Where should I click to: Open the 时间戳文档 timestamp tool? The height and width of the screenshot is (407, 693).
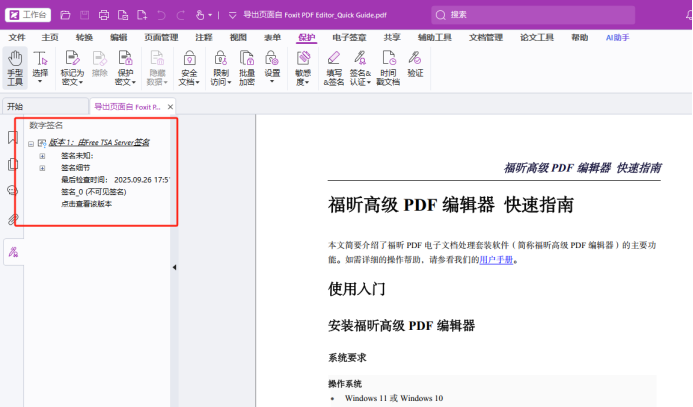click(388, 66)
